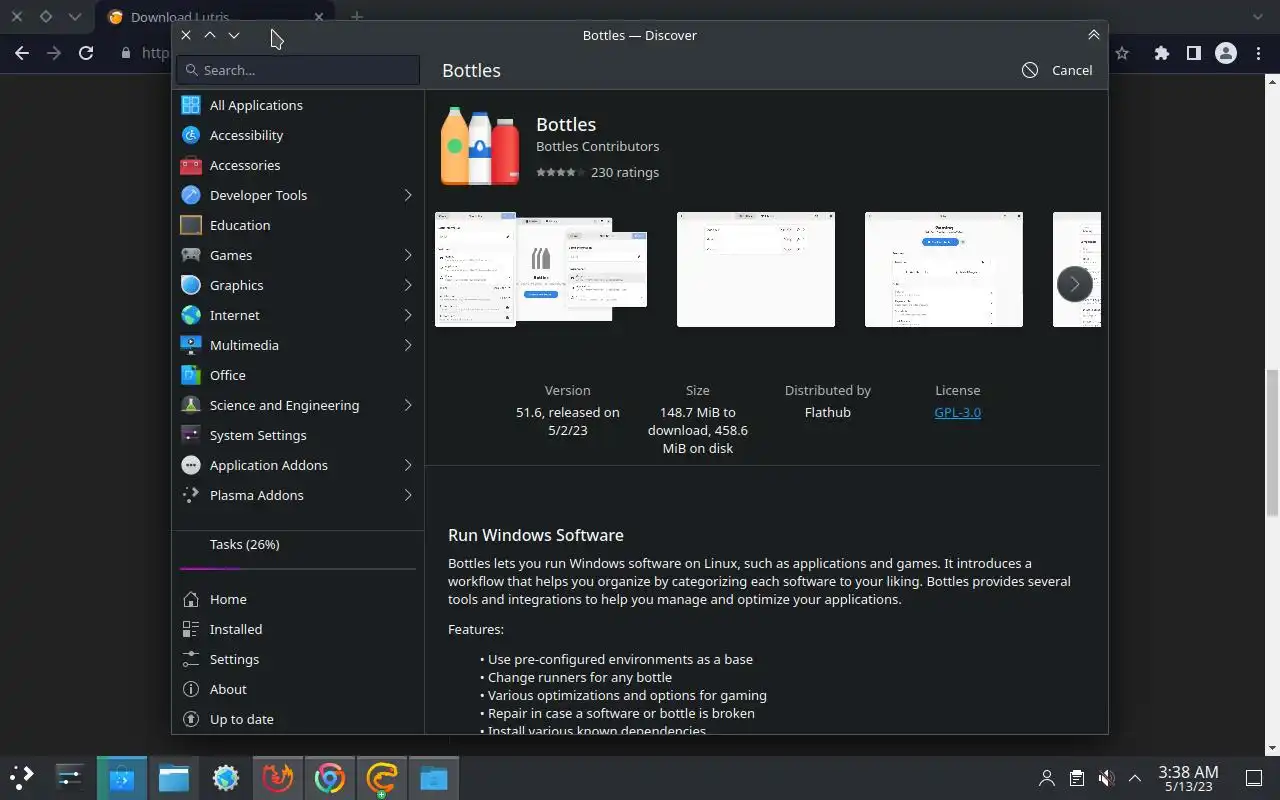Go to Home in Discover sidebar
The image size is (1280, 800).
(x=298, y=599)
